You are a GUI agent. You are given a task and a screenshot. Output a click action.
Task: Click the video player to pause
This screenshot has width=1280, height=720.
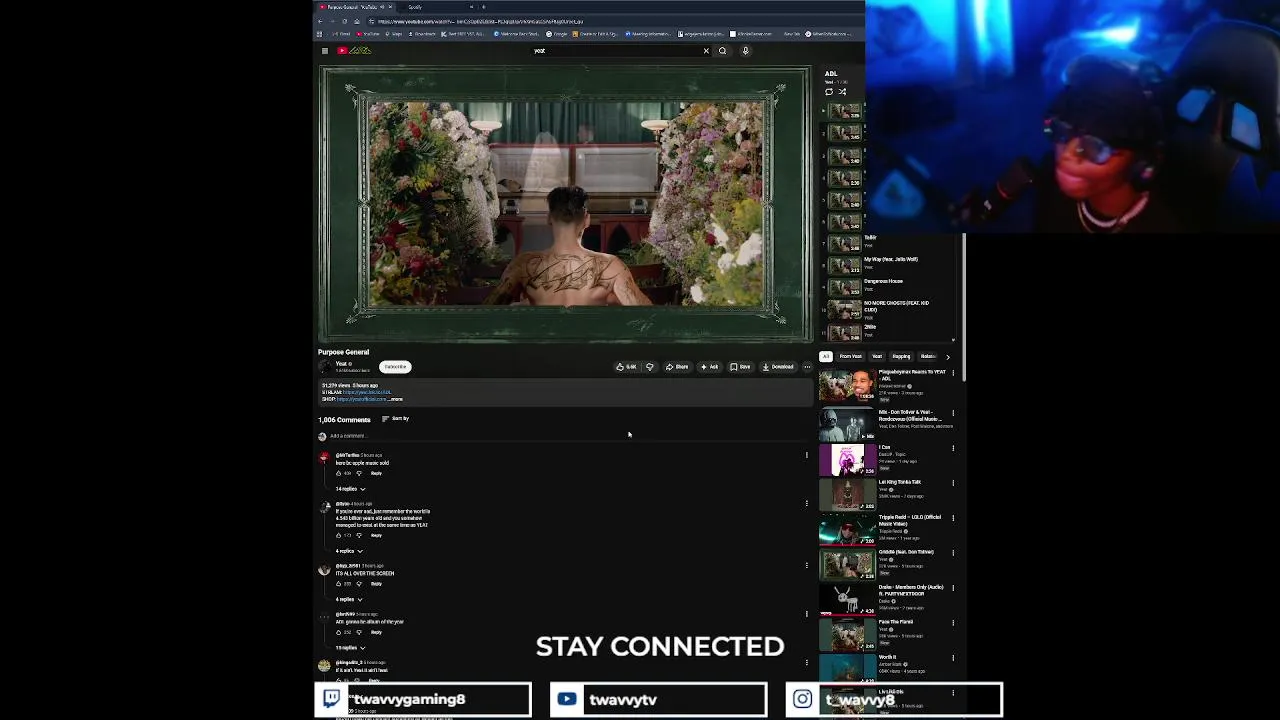tap(565, 205)
